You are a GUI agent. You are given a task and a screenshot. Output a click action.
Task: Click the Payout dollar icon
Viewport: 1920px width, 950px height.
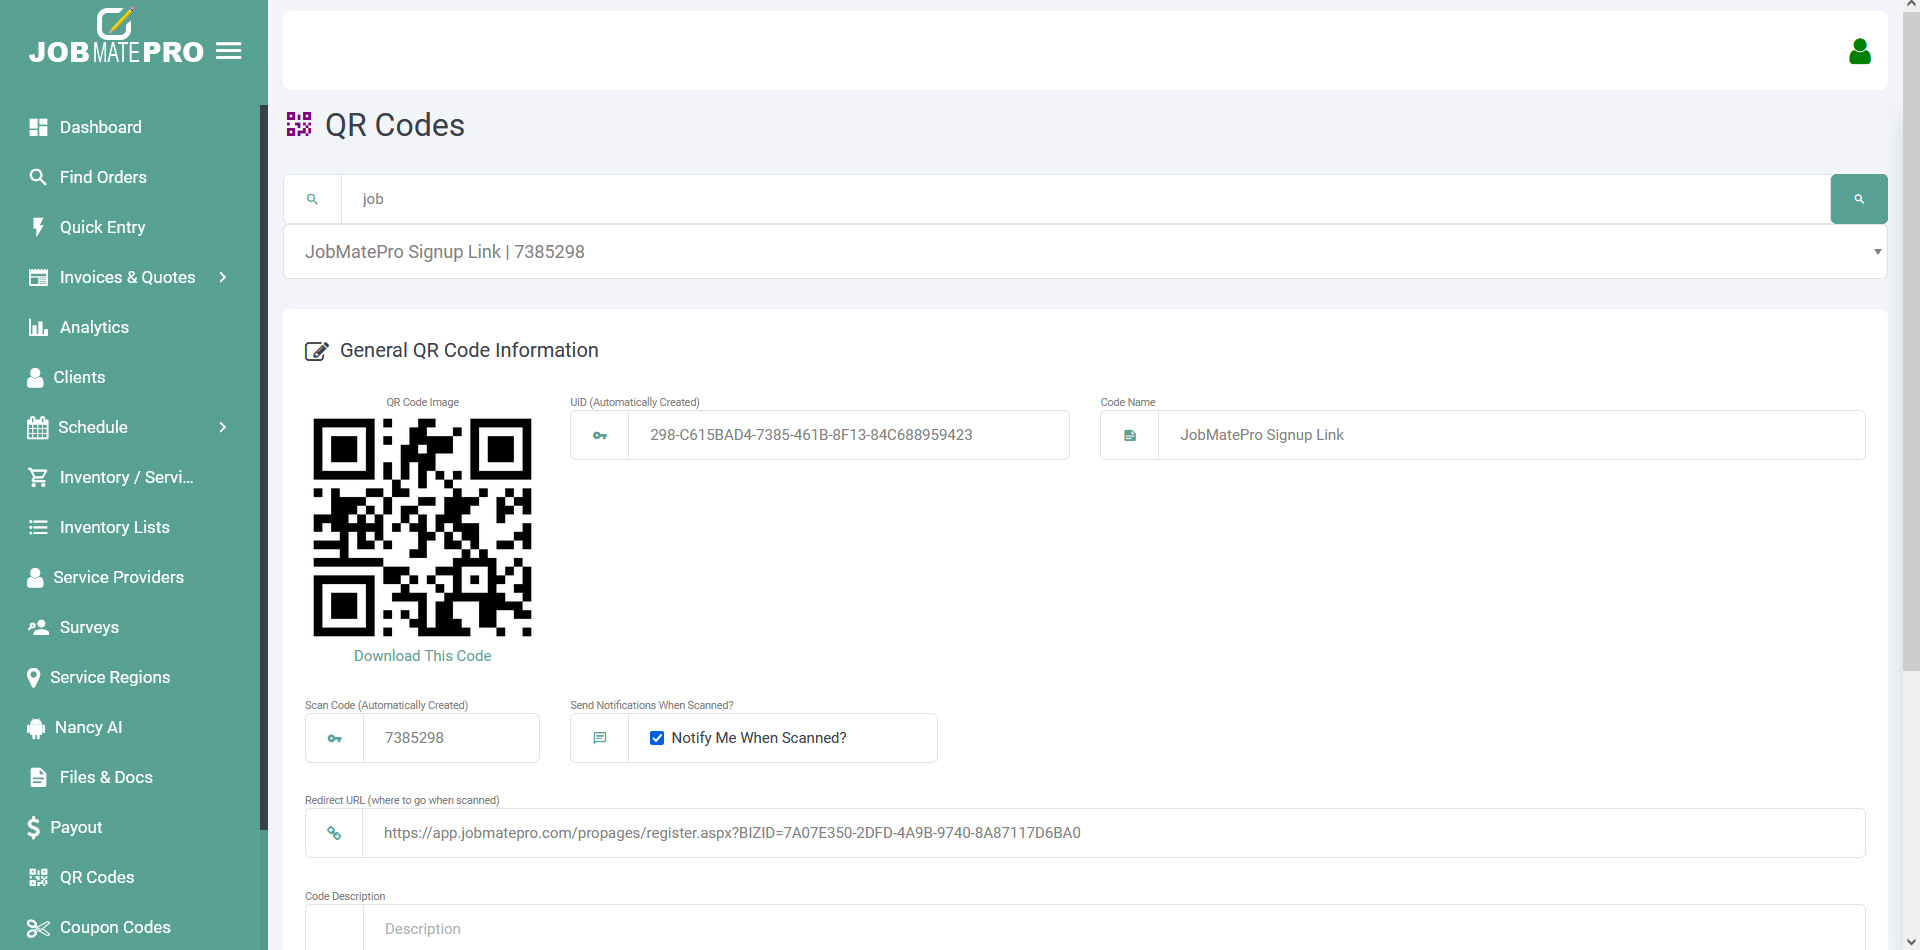pos(33,827)
